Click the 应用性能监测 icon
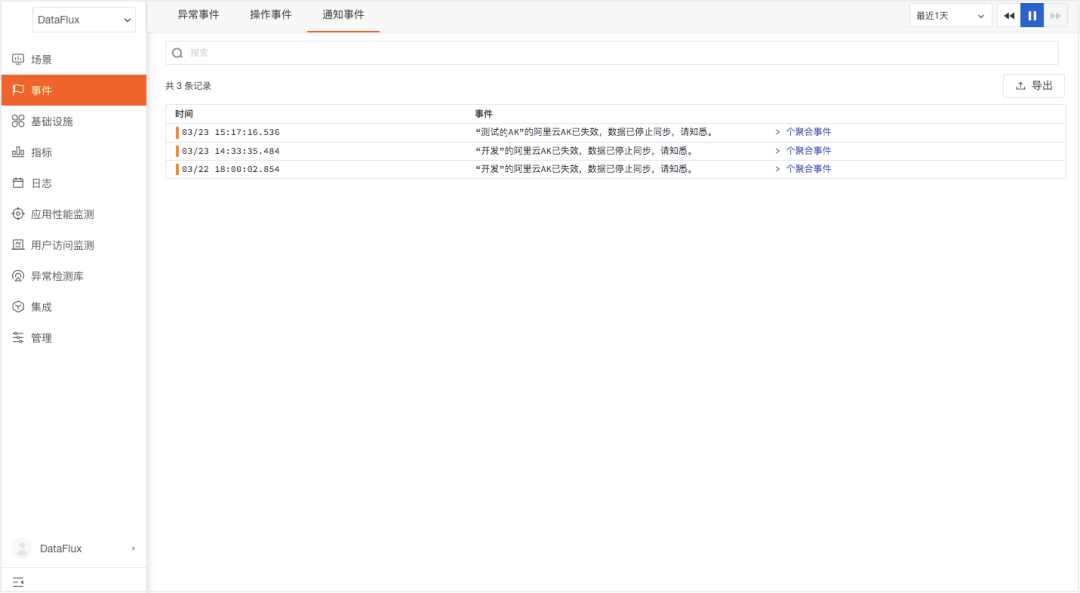 point(18,214)
